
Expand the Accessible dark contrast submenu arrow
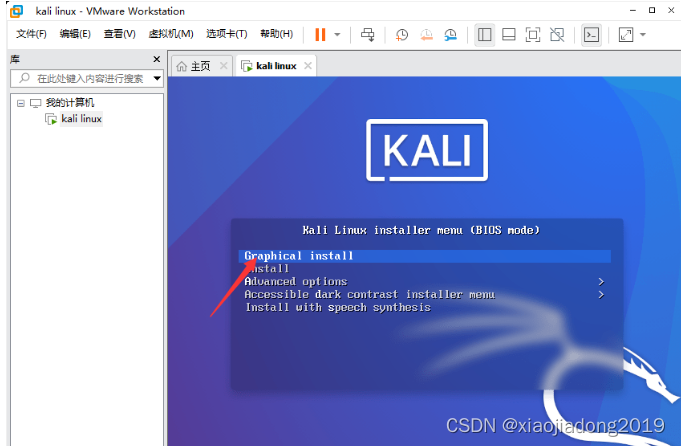(x=601, y=294)
